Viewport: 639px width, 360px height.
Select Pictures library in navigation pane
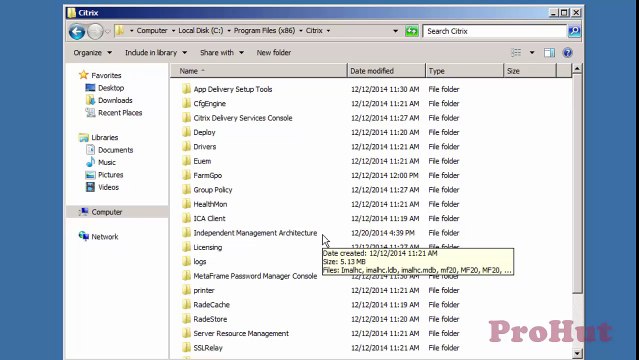point(110,175)
